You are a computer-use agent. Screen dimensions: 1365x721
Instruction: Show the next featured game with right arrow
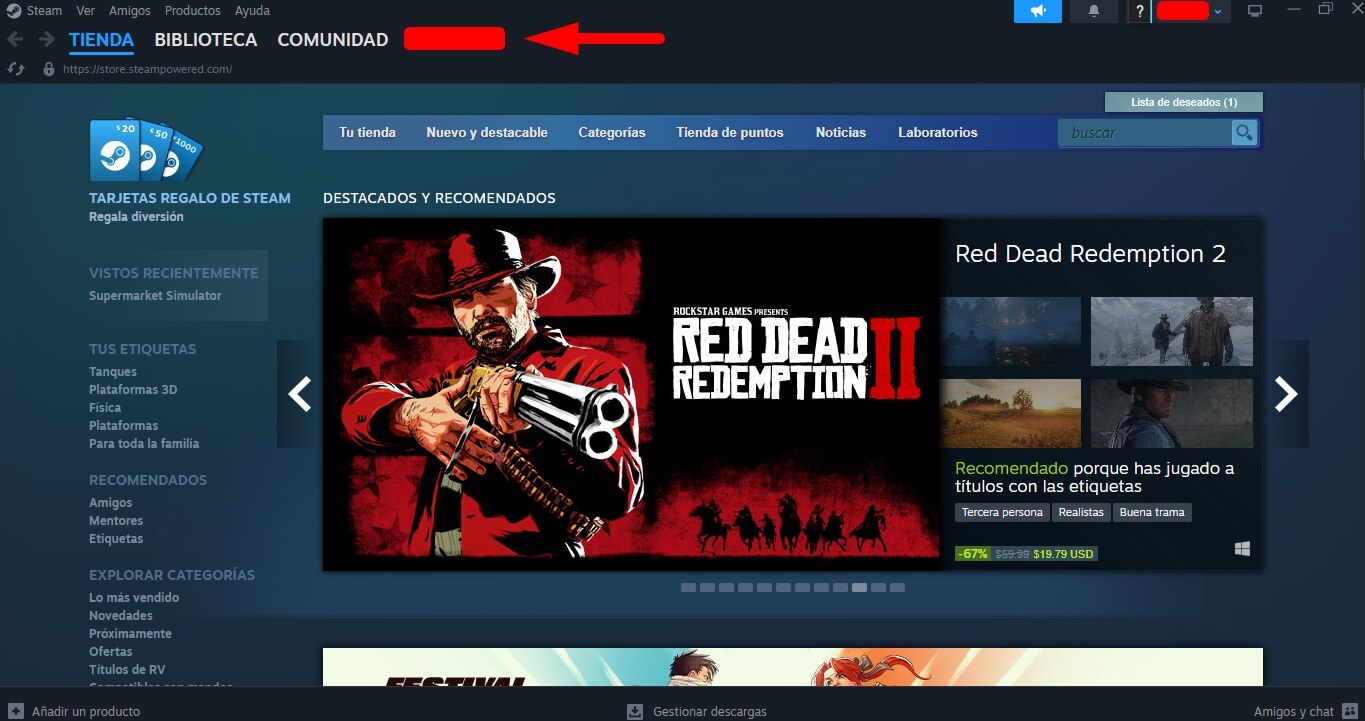point(1286,394)
